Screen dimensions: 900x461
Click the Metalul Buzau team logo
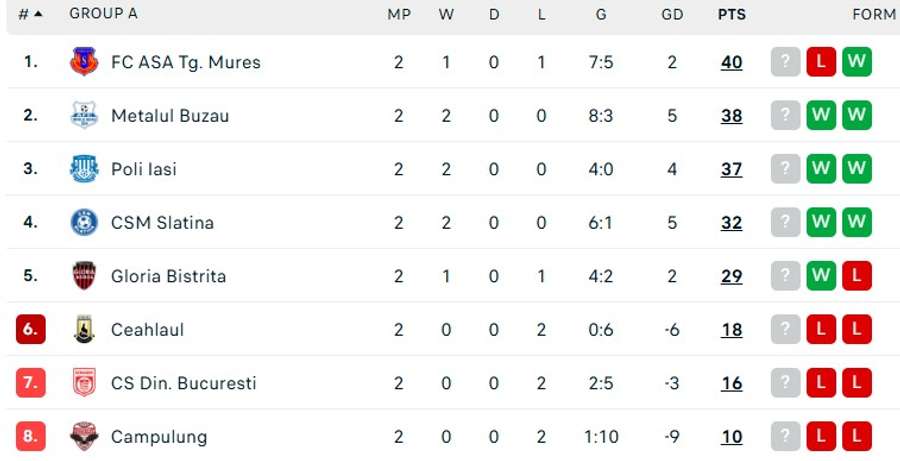coord(84,115)
